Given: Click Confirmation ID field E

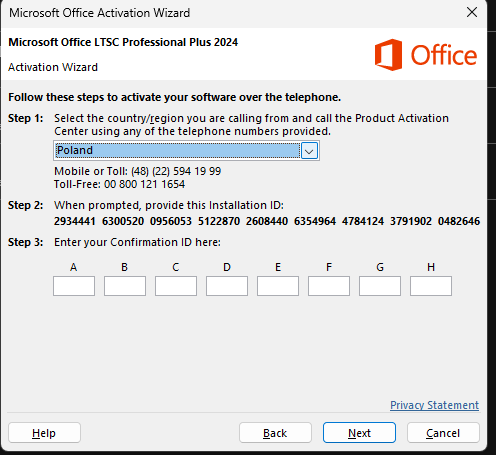Looking at the screenshot, I should point(278,286).
